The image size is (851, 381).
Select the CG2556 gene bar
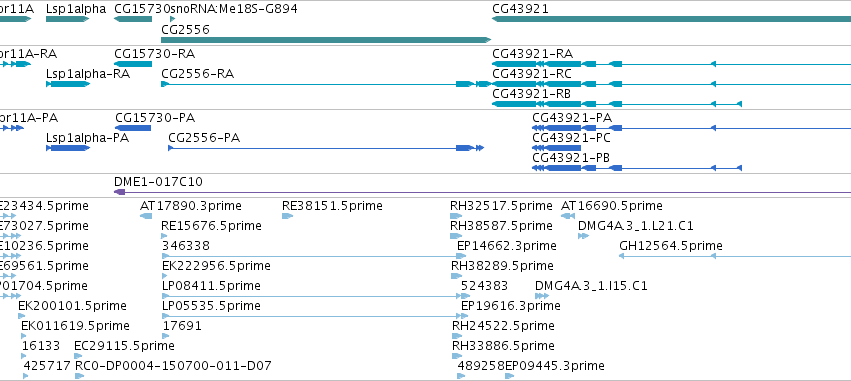(x=326, y=40)
